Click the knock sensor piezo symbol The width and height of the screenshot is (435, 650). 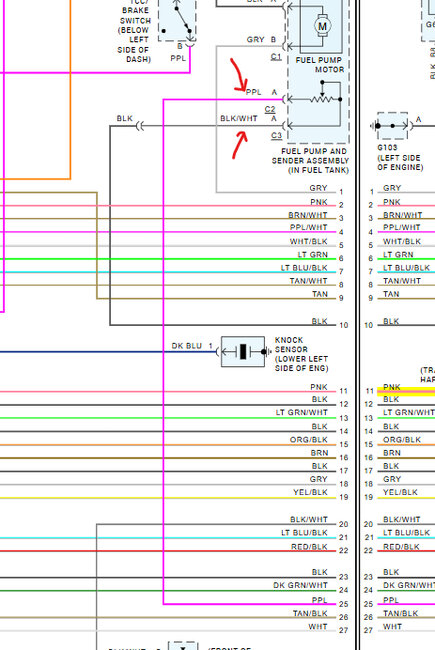pos(243,352)
